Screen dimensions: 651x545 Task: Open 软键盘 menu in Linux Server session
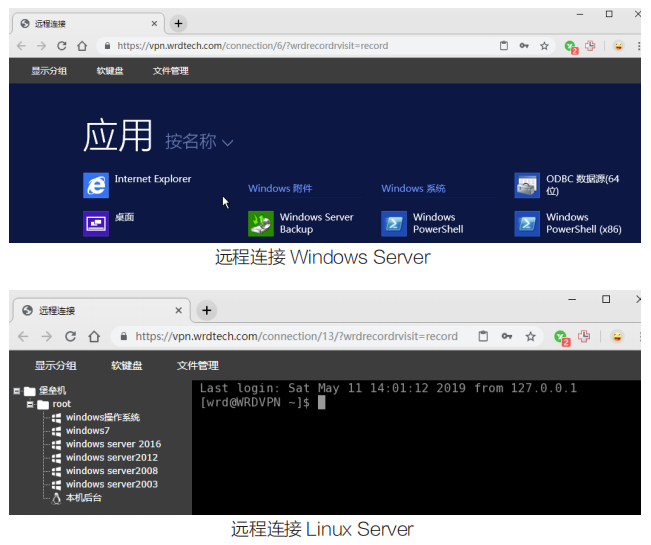point(127,366)
